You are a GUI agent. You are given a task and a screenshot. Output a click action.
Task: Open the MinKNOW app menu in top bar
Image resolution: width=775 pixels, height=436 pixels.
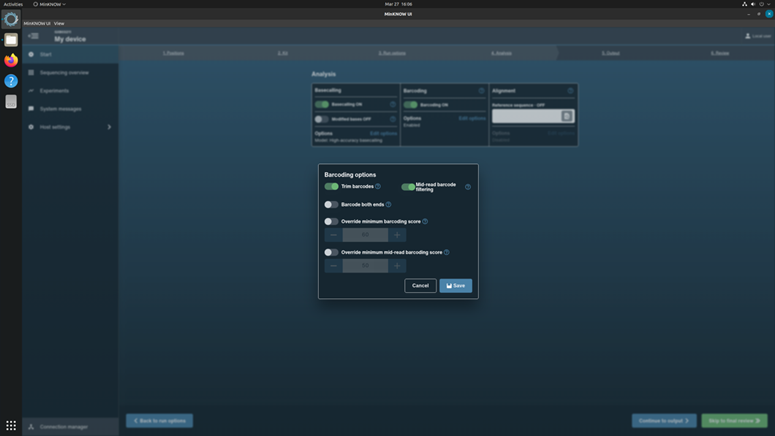(x=49, y=4)
